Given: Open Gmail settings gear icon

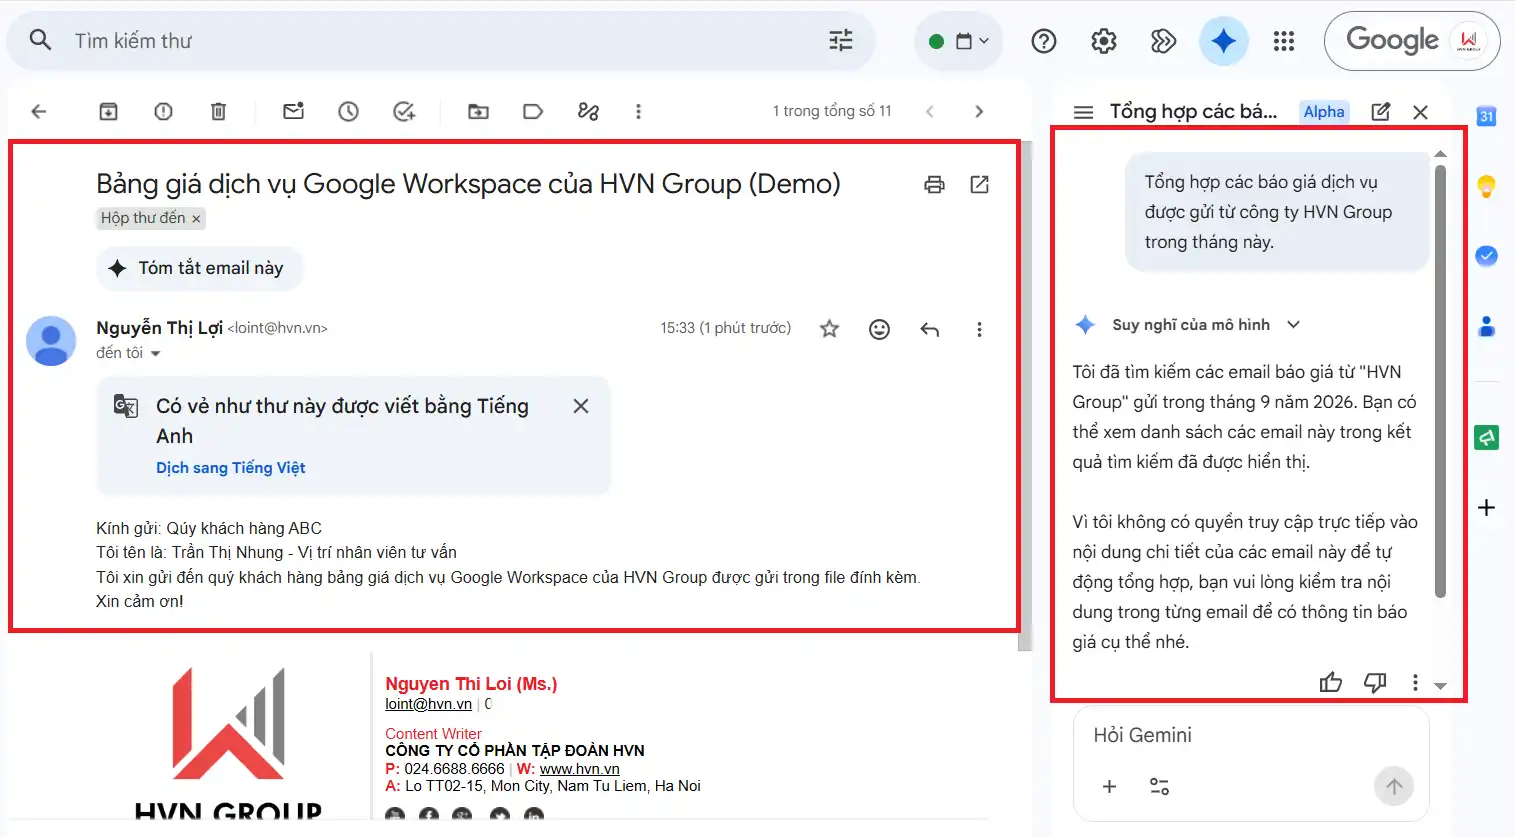Looking at the screenshot, I should click(x=1104, y=41).
